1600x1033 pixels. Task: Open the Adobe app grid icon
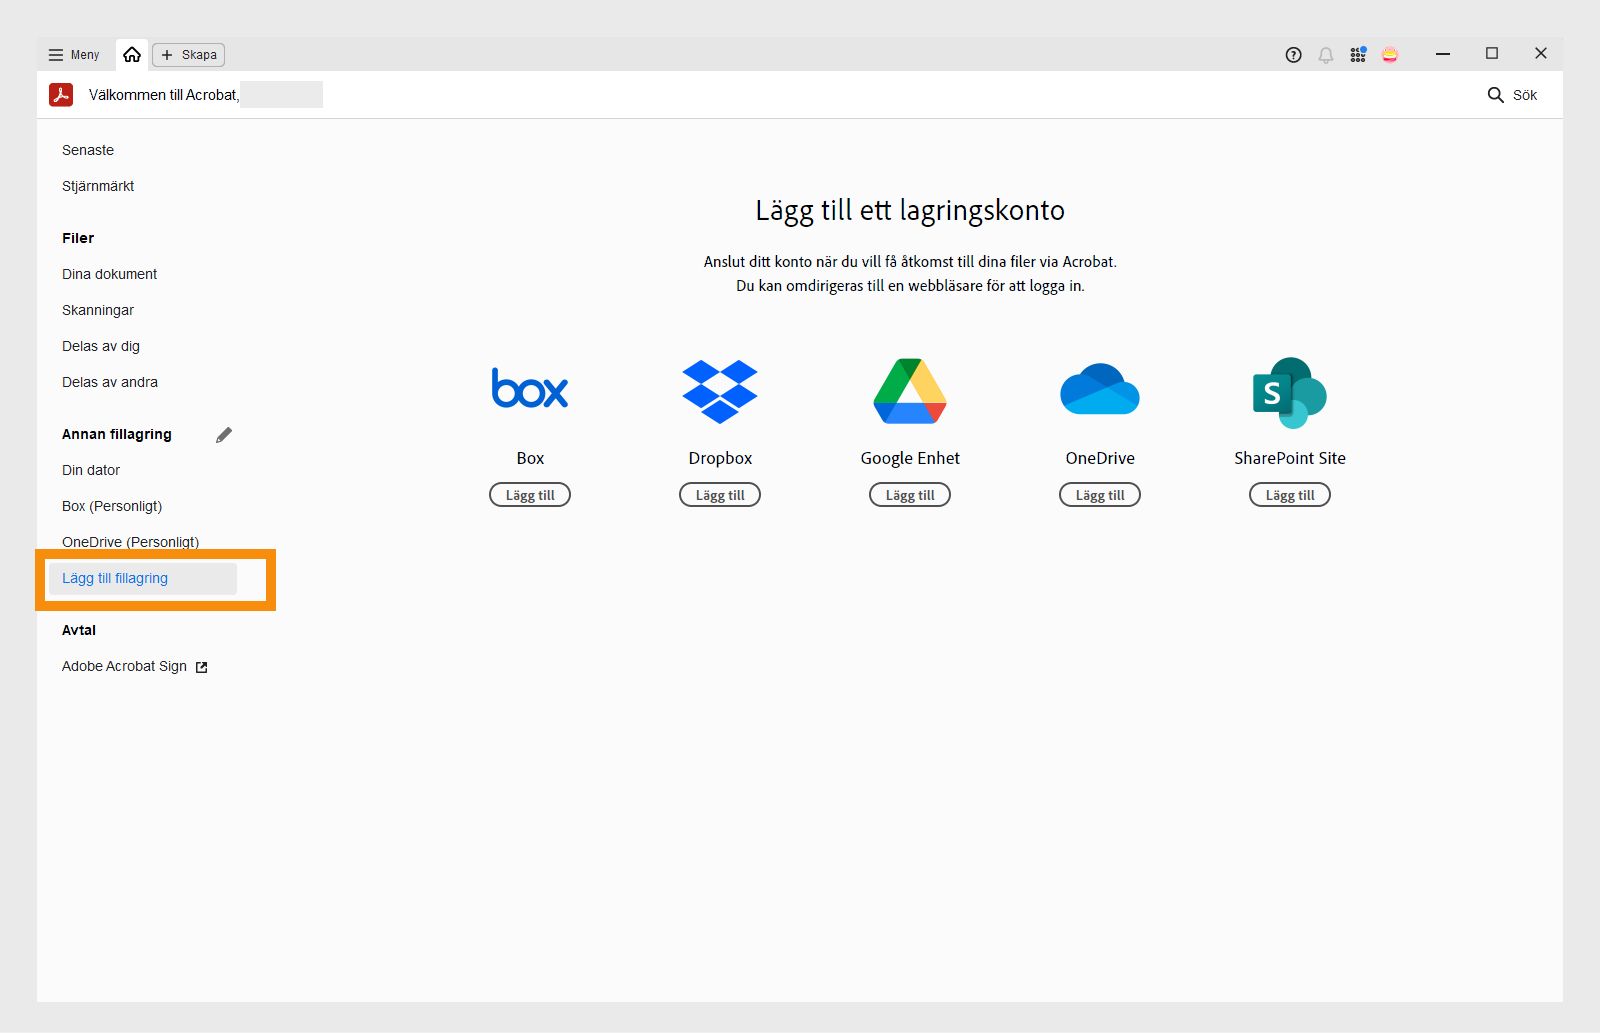point(1358,55)
